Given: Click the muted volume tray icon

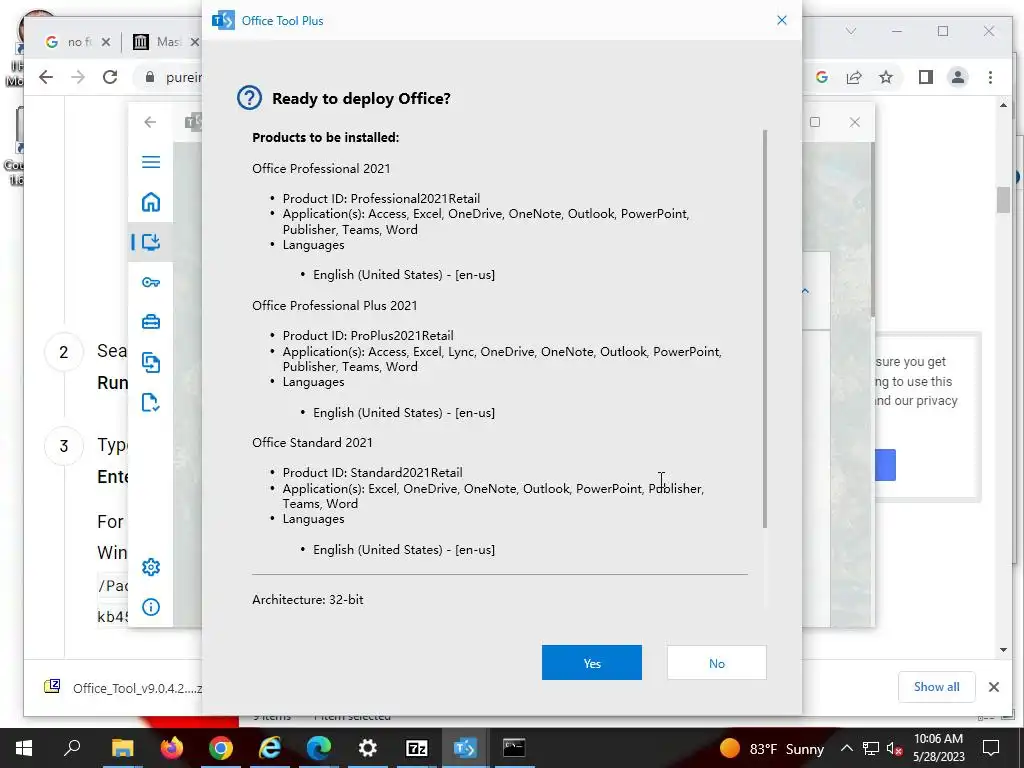Looking at the screenshot, I should tap(894, 748).
